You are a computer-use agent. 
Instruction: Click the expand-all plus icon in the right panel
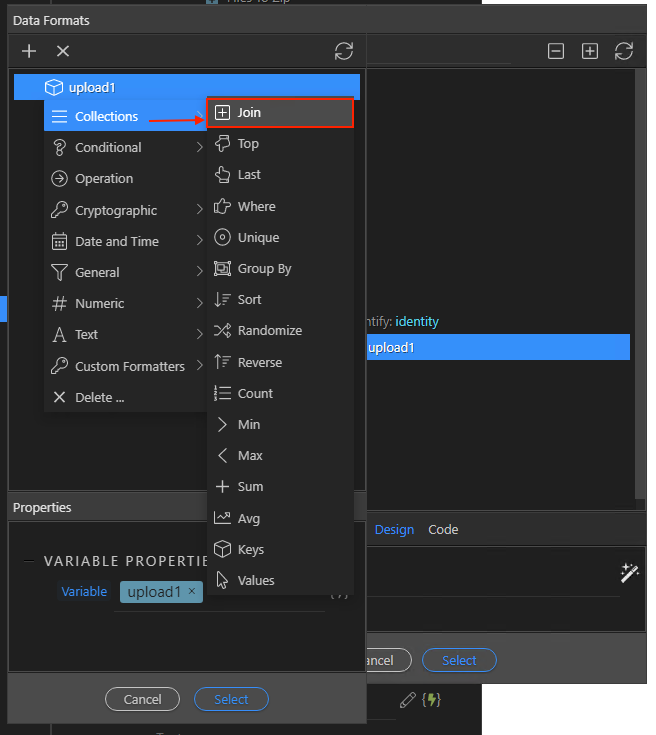[x=590, y=51]
